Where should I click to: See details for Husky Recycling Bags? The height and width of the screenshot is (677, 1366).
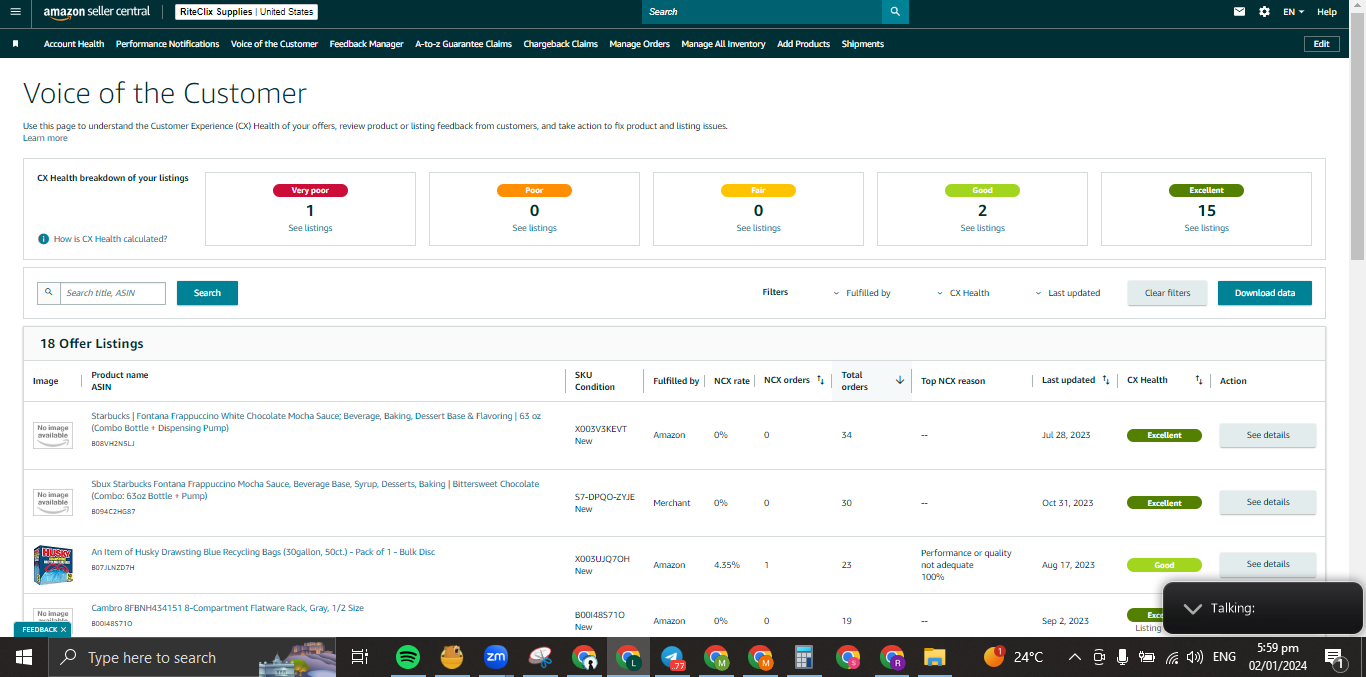tap(1267, 564)
